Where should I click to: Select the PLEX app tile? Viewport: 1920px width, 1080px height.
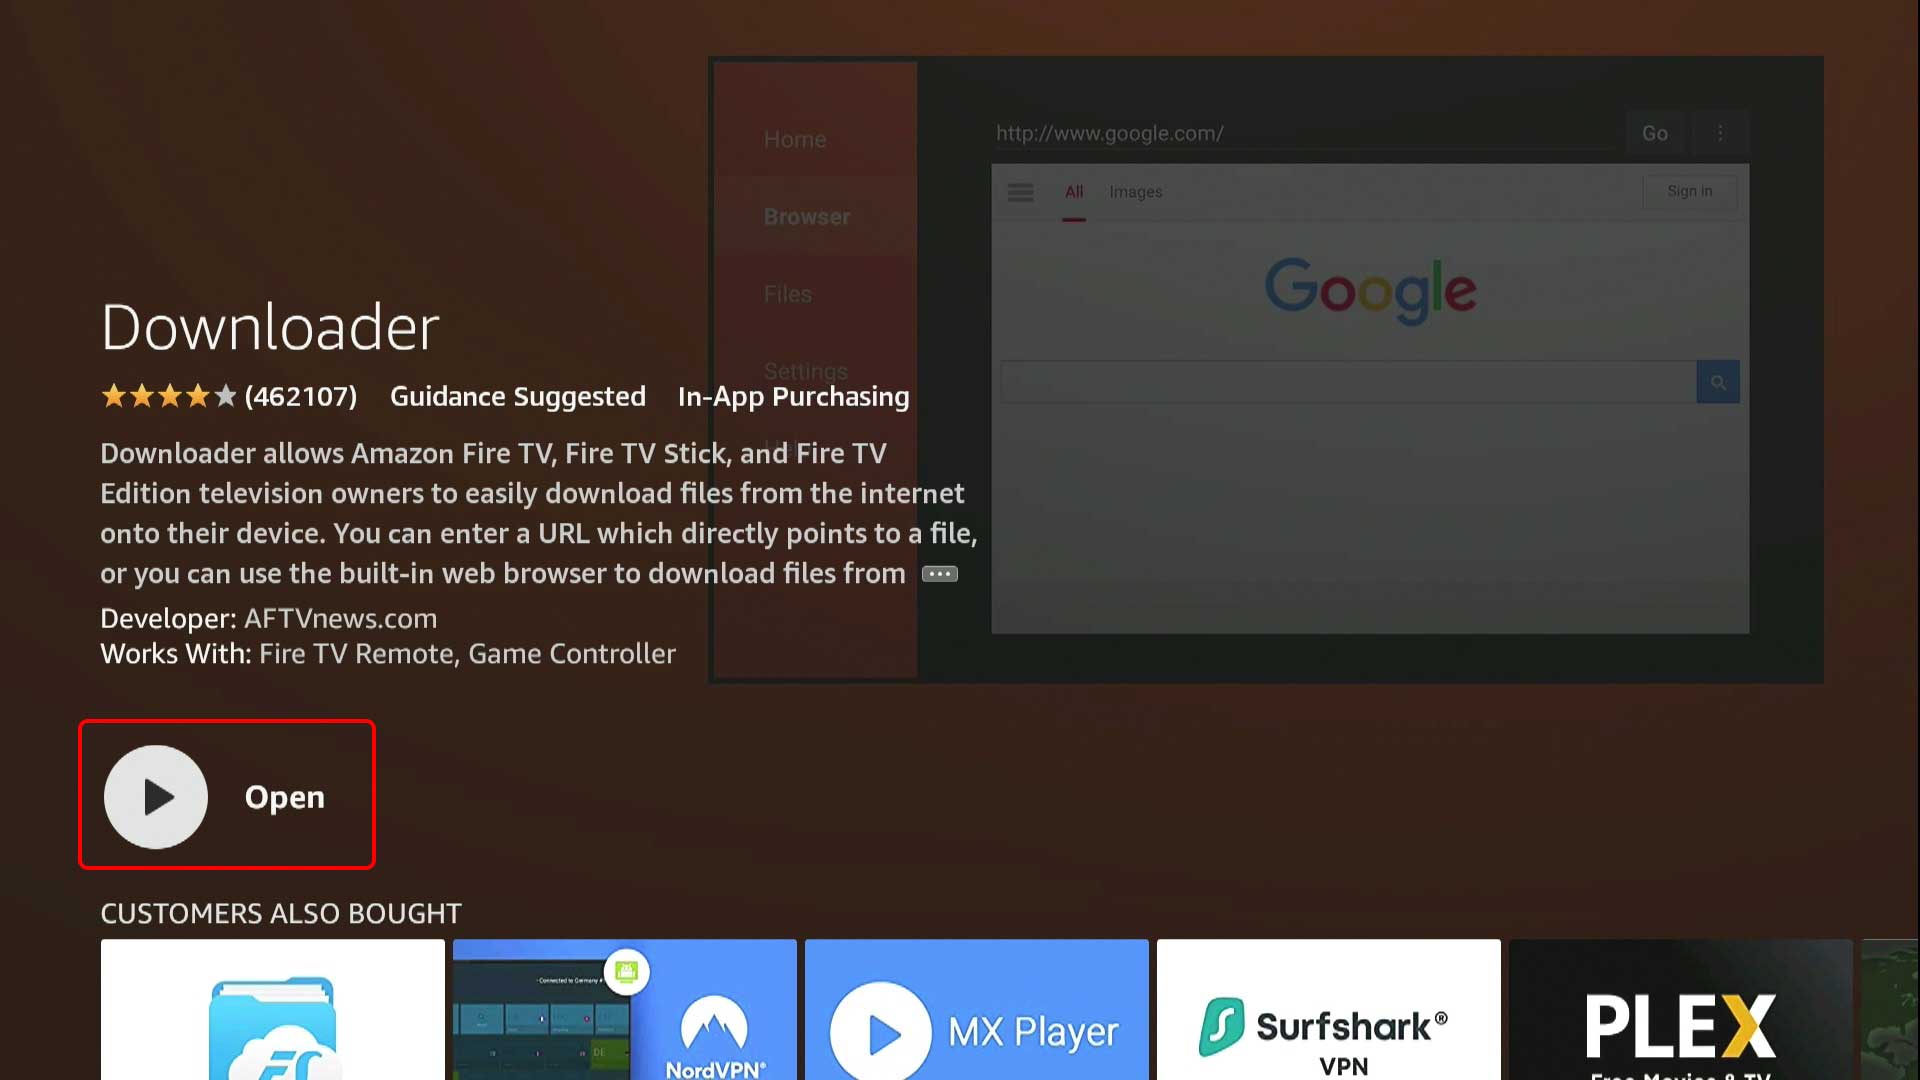pyautogui.click(x=1680, y=1010)
